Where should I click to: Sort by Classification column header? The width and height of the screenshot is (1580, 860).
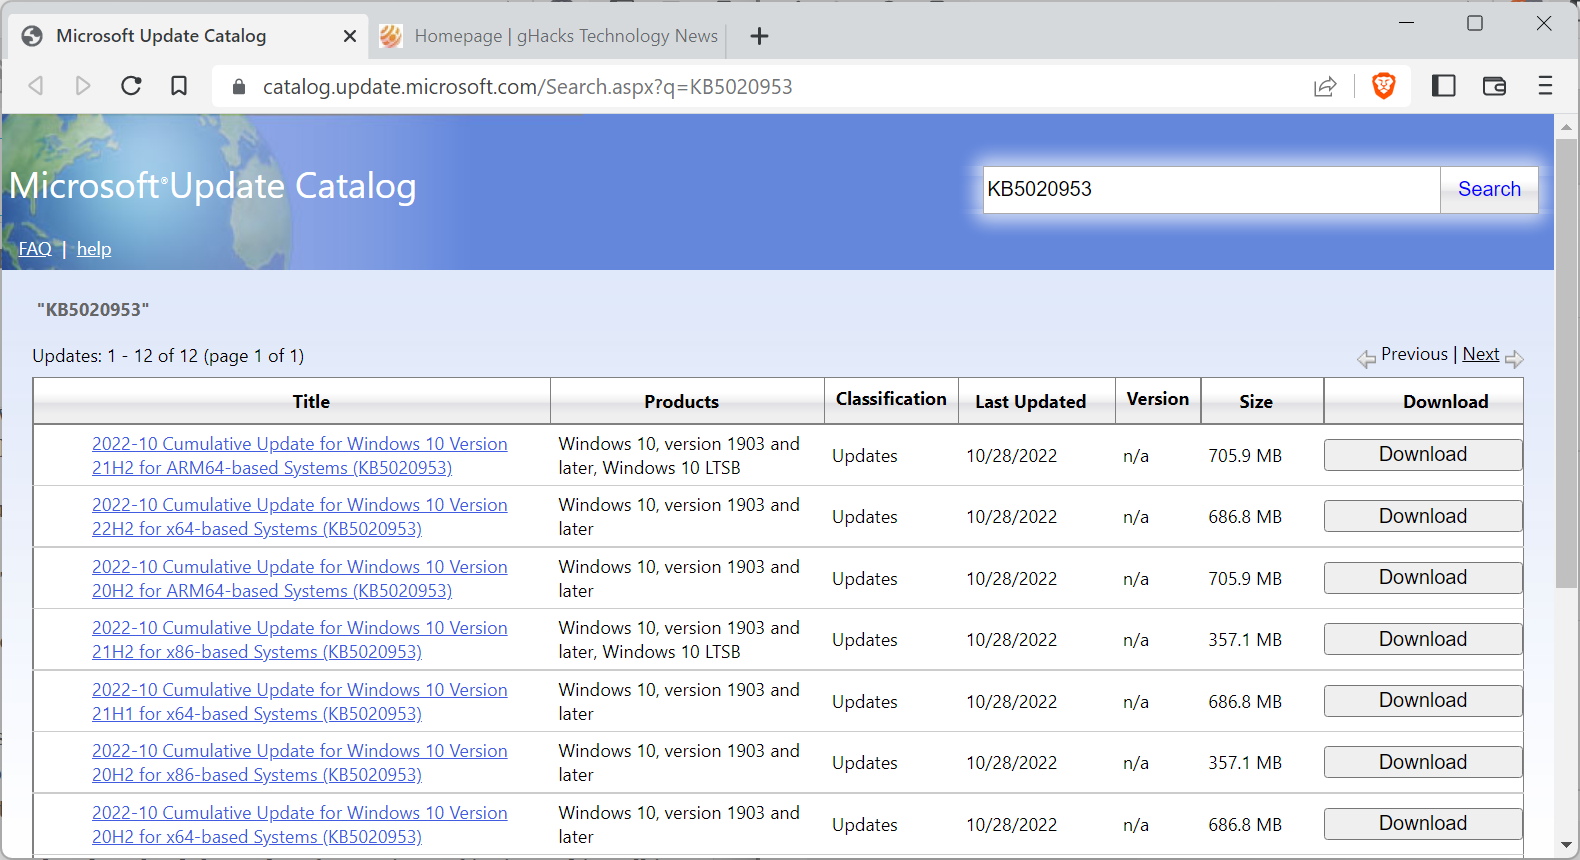point(891,399)
